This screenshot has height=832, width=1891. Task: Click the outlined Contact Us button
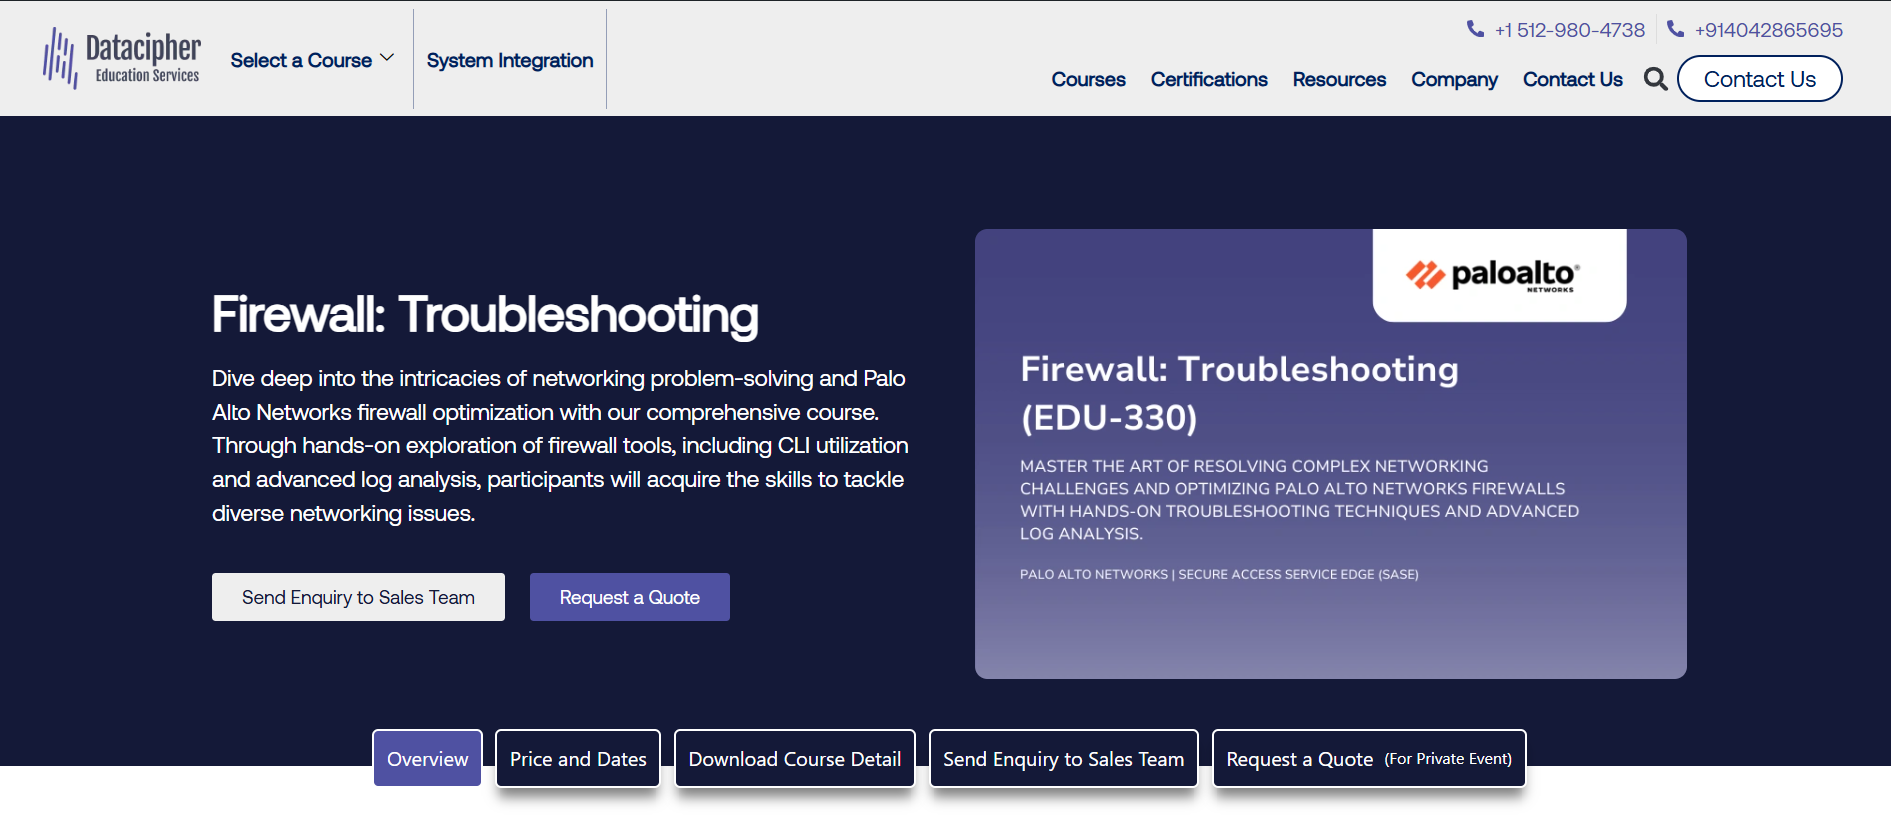pyautogui.click(x=1759, y=79)
